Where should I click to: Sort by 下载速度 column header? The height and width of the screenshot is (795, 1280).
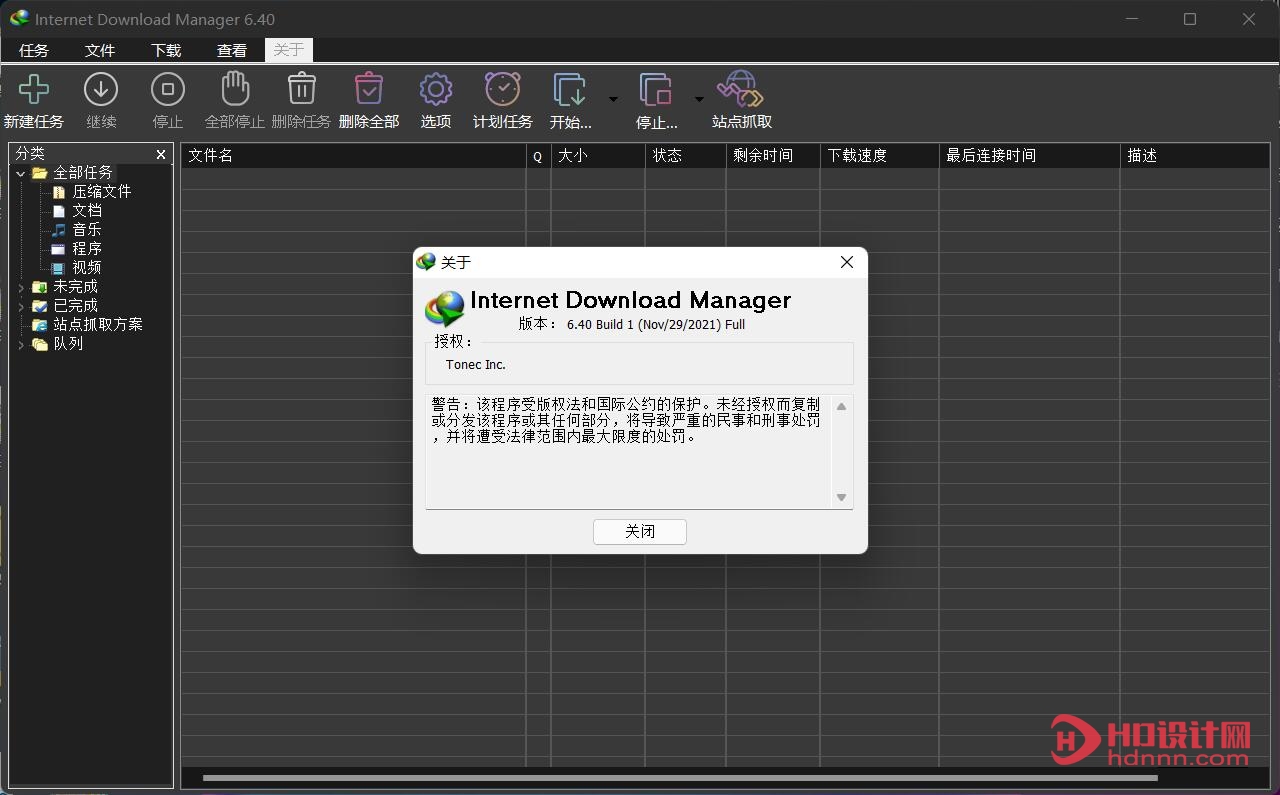(879, 156)
